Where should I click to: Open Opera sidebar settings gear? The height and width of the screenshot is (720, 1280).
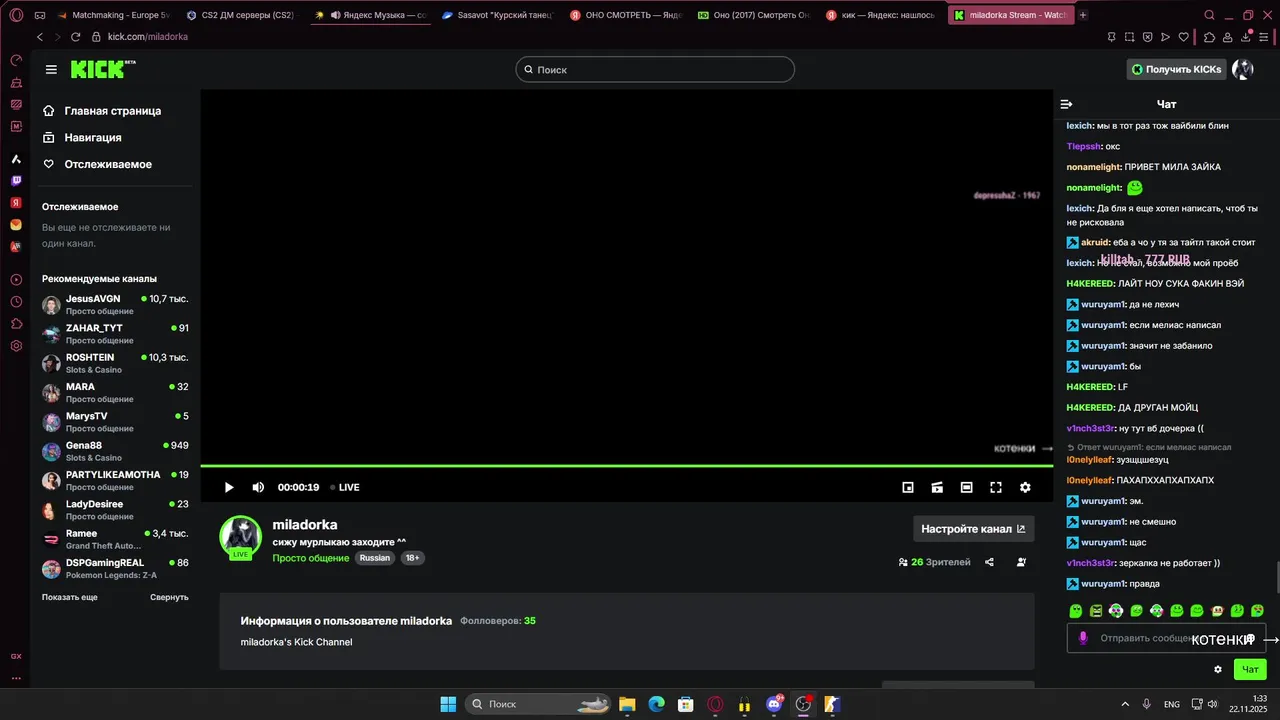(16, 345)
